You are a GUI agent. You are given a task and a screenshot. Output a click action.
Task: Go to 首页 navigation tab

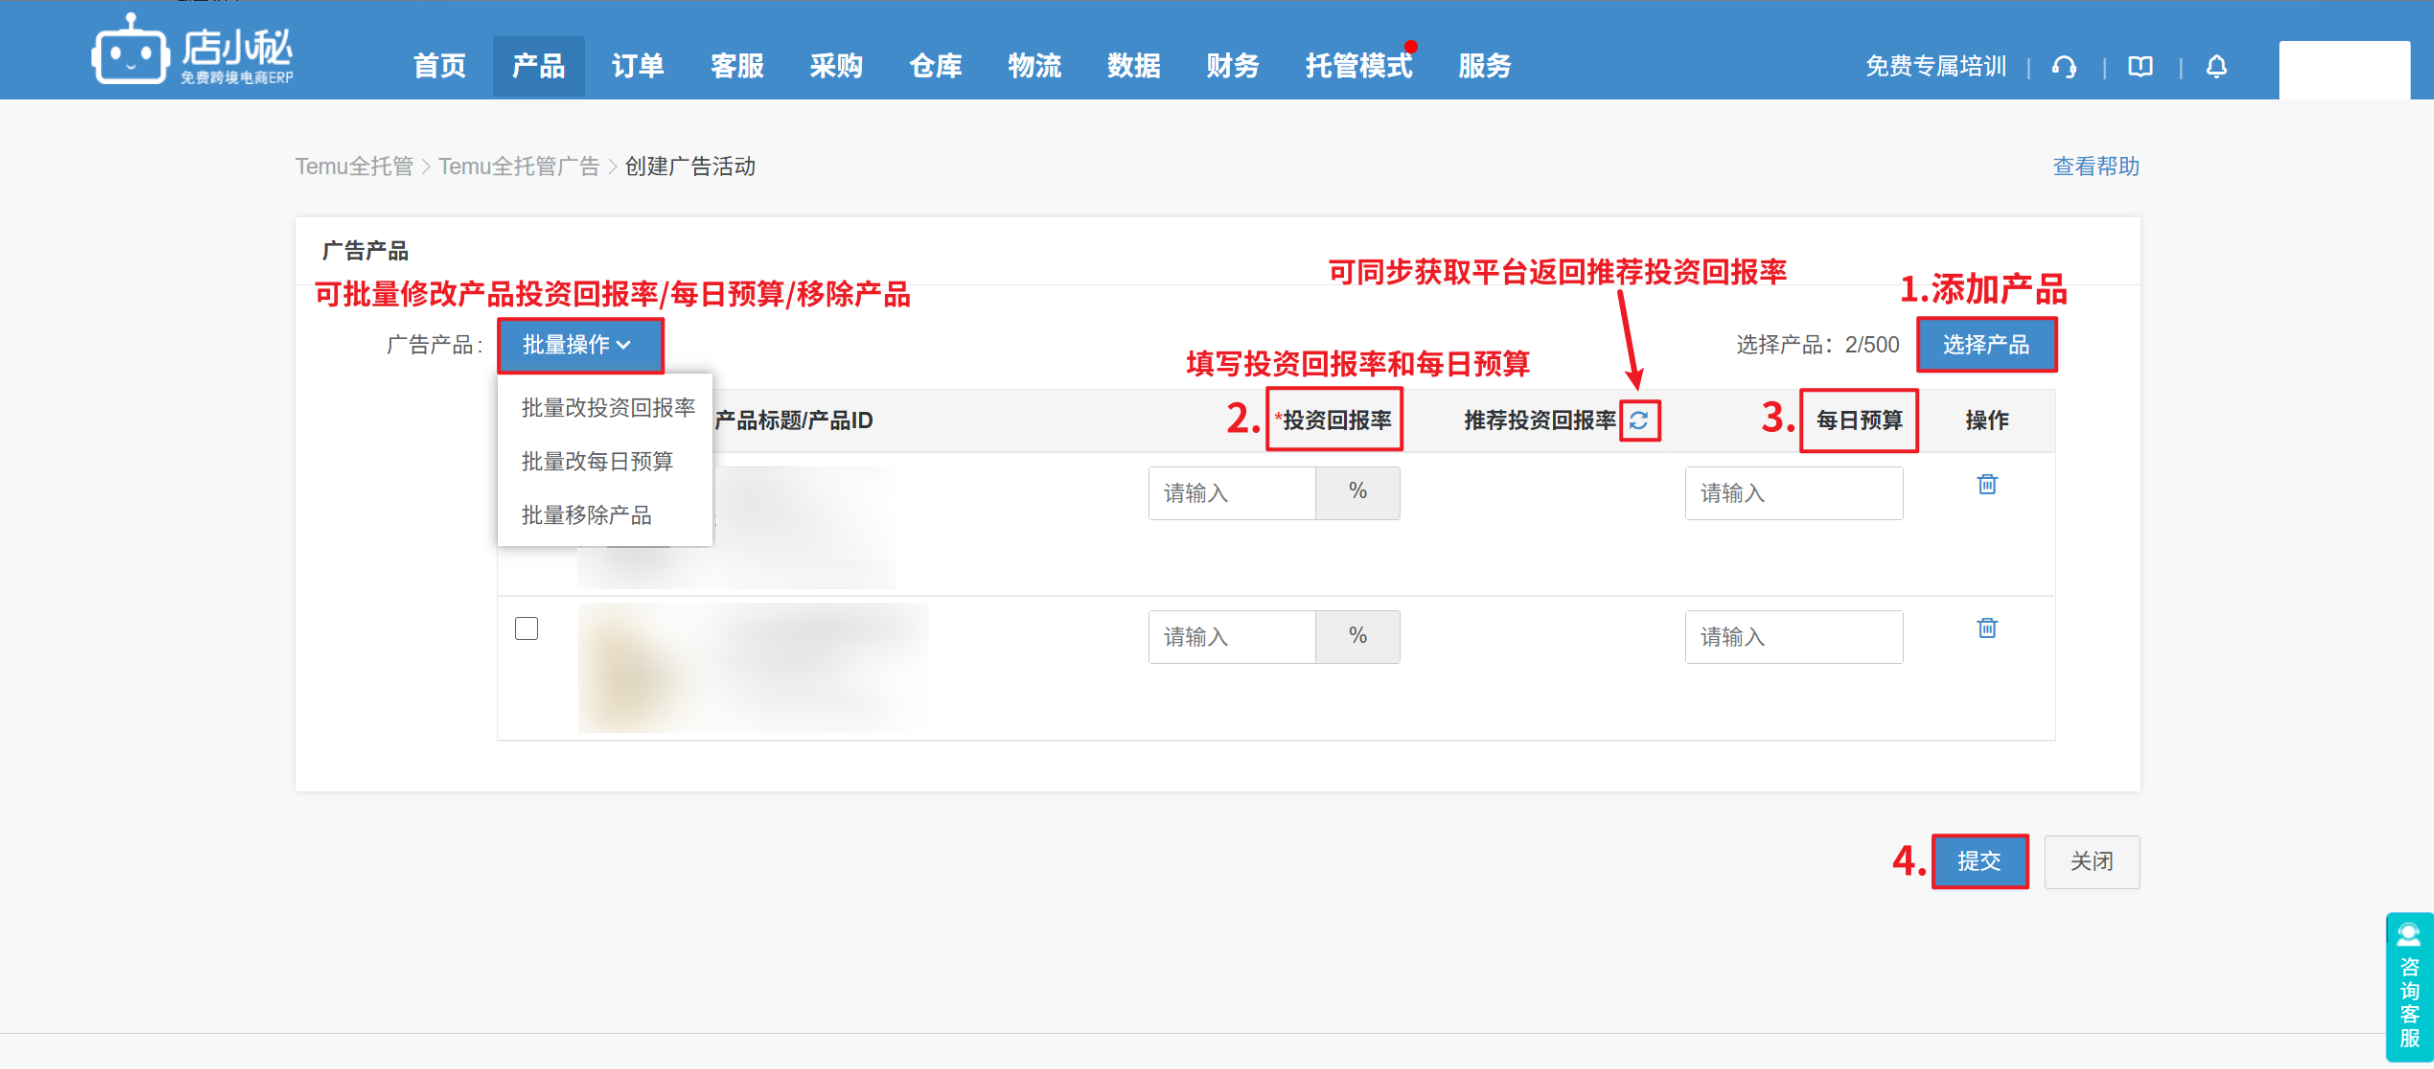(x=439, y=66)
